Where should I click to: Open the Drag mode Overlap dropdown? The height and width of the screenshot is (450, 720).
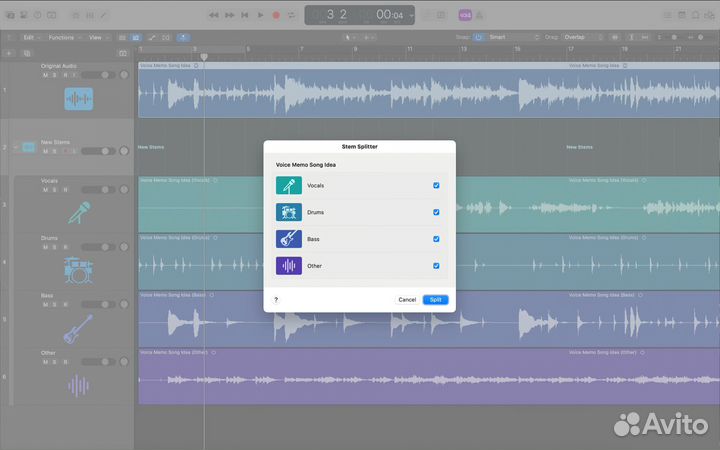tap(583, 37)
